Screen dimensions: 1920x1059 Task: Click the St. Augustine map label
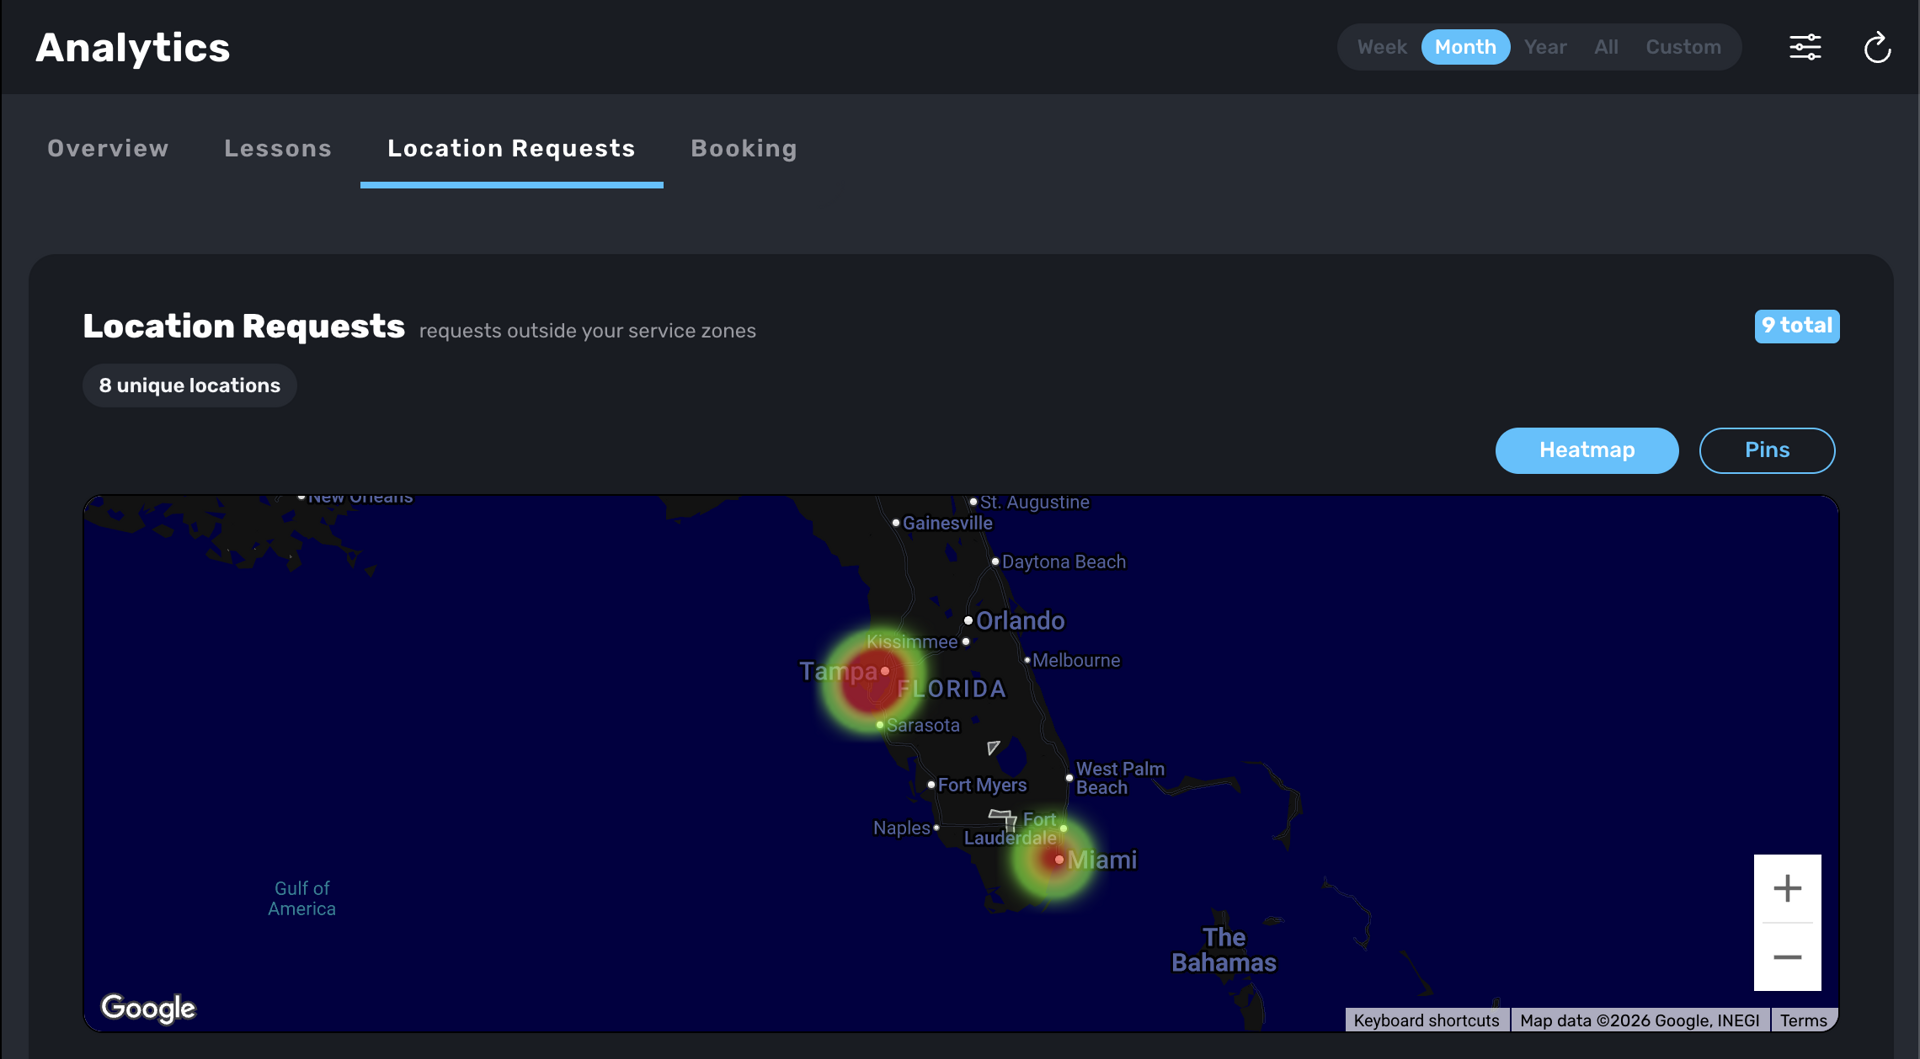pos(1034,502)
